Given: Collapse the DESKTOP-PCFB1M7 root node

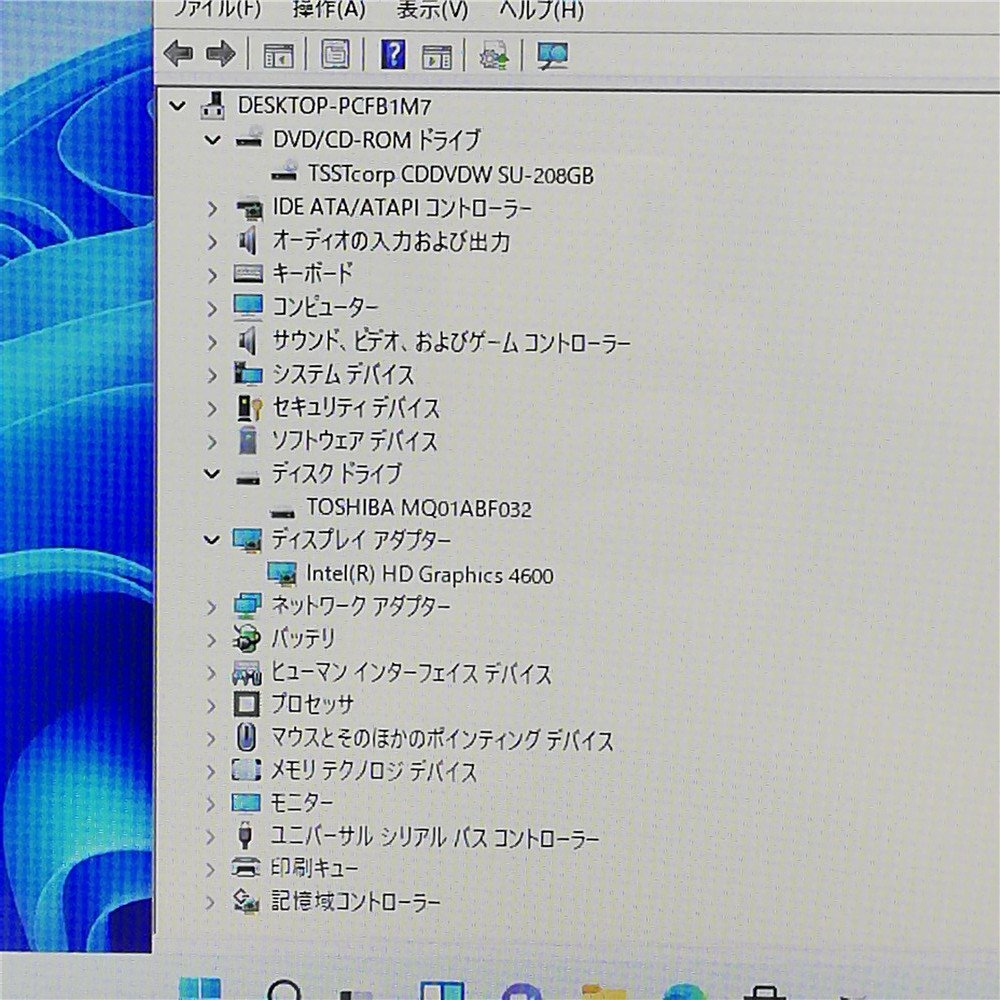Looking at the screenshot, I should click(177, 106).
